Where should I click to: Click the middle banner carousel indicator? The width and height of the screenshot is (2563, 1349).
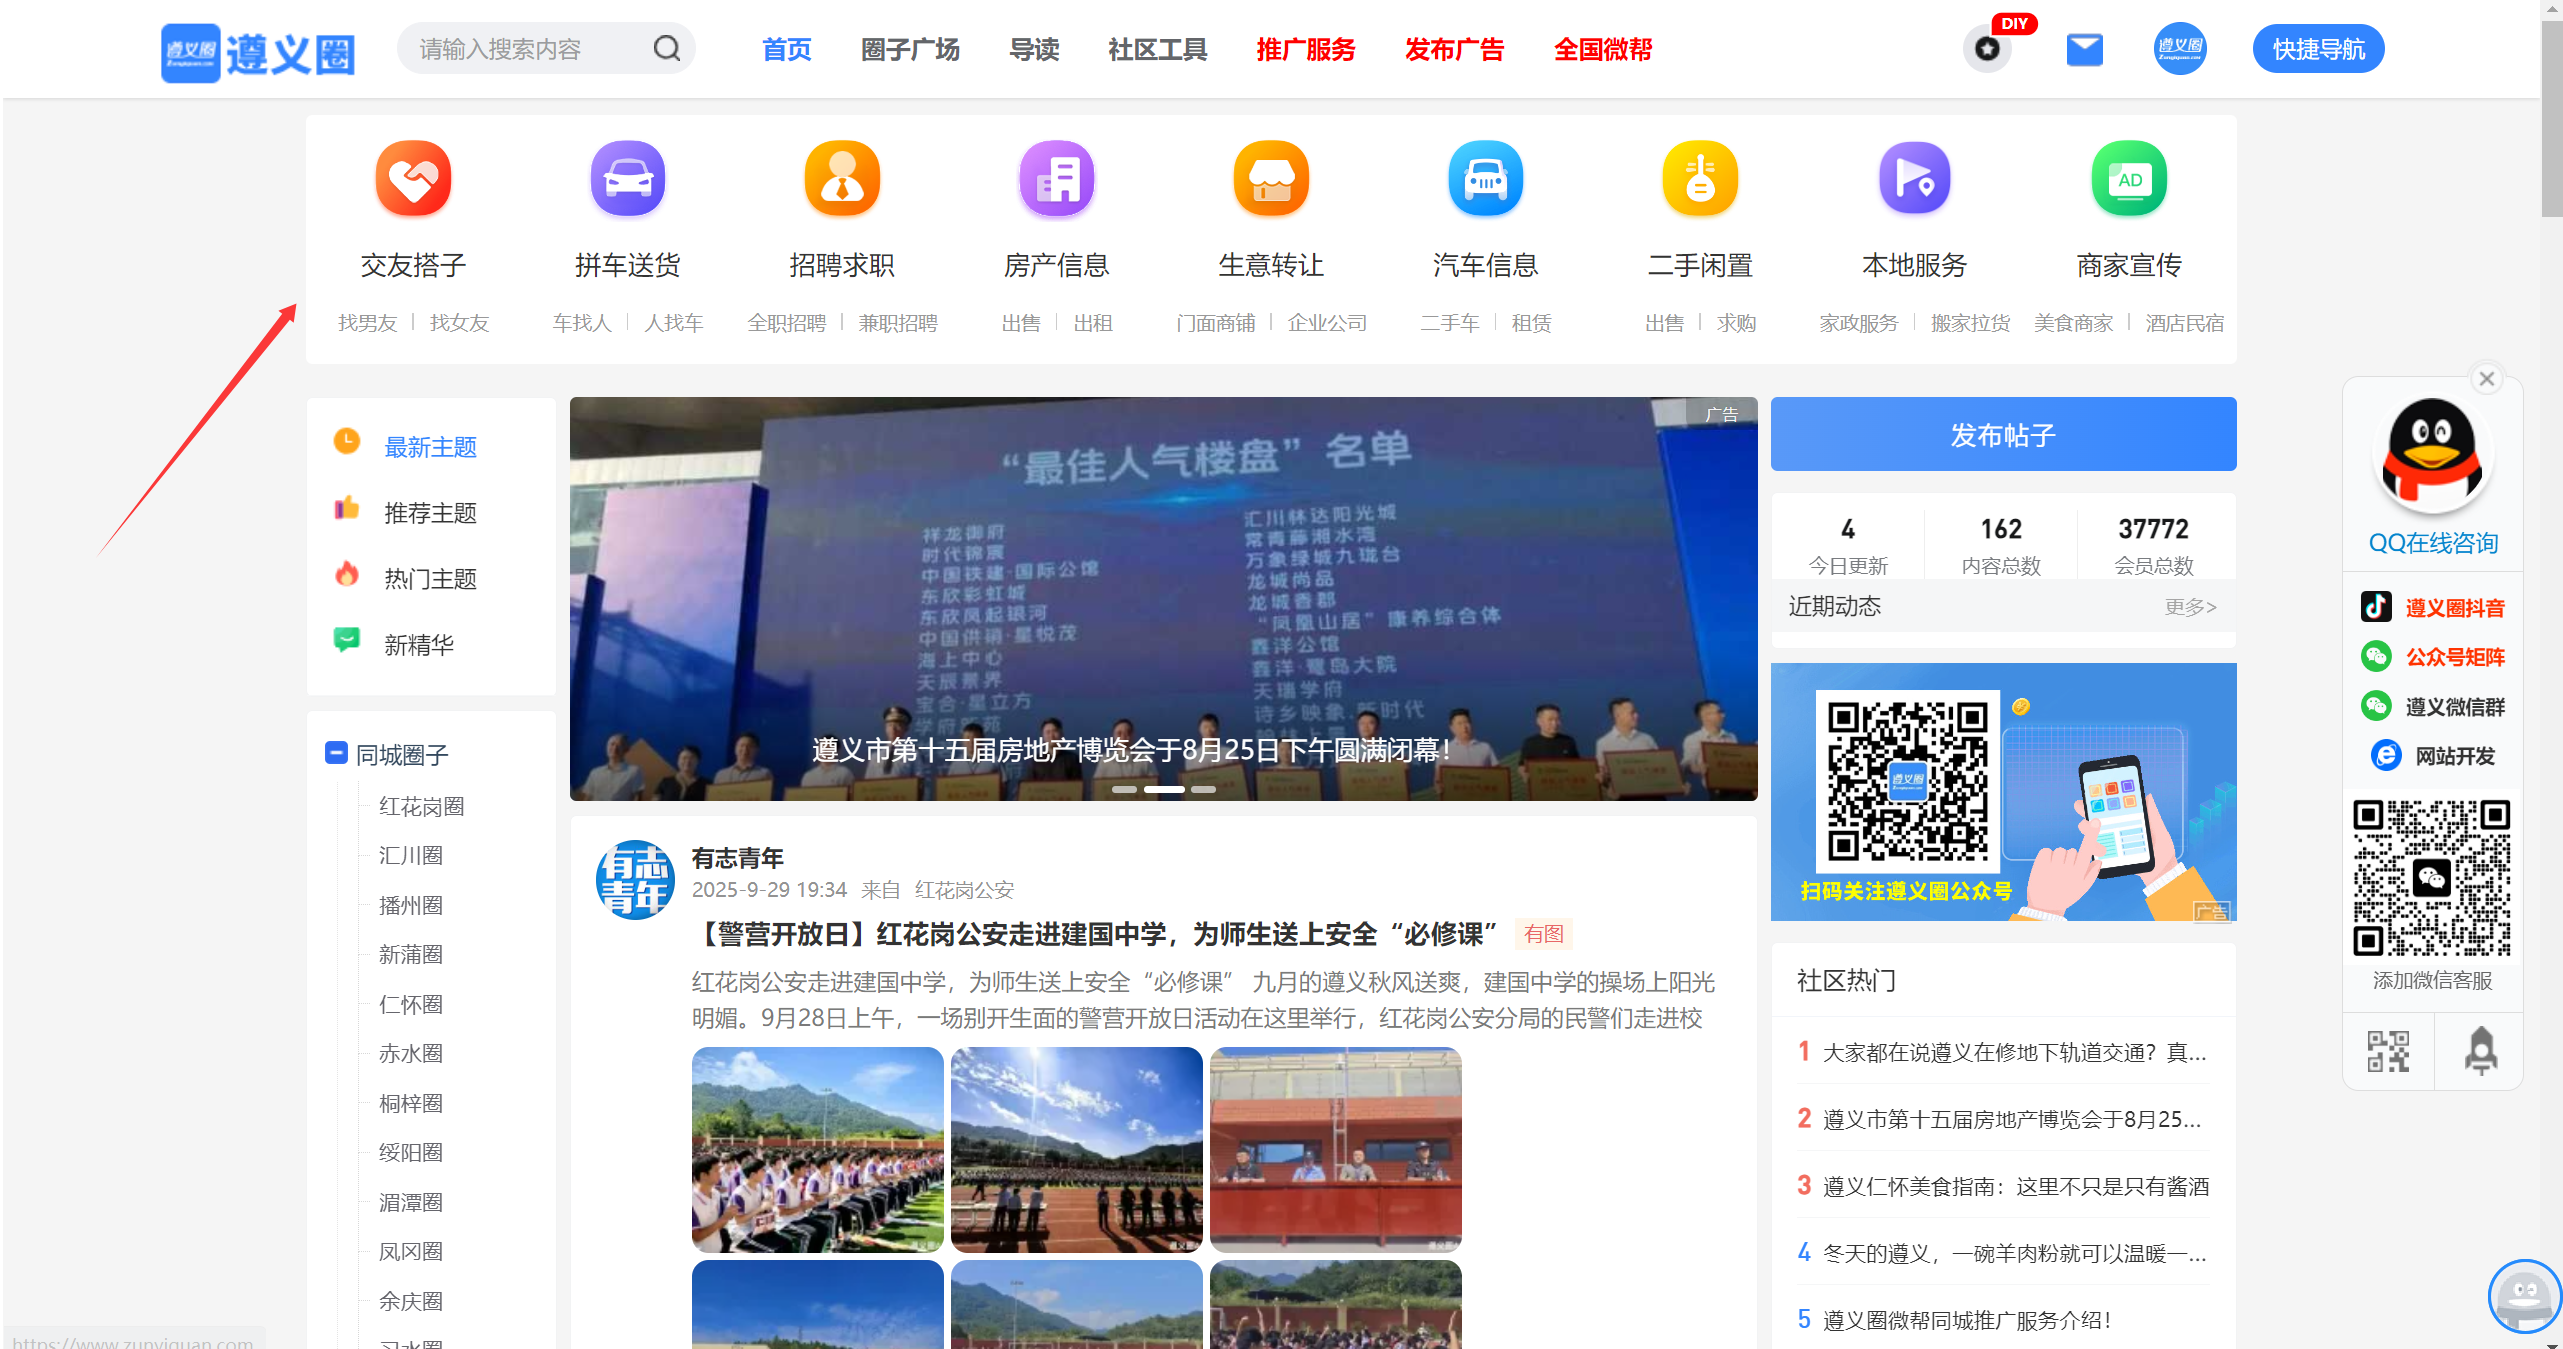point(1164,790)
